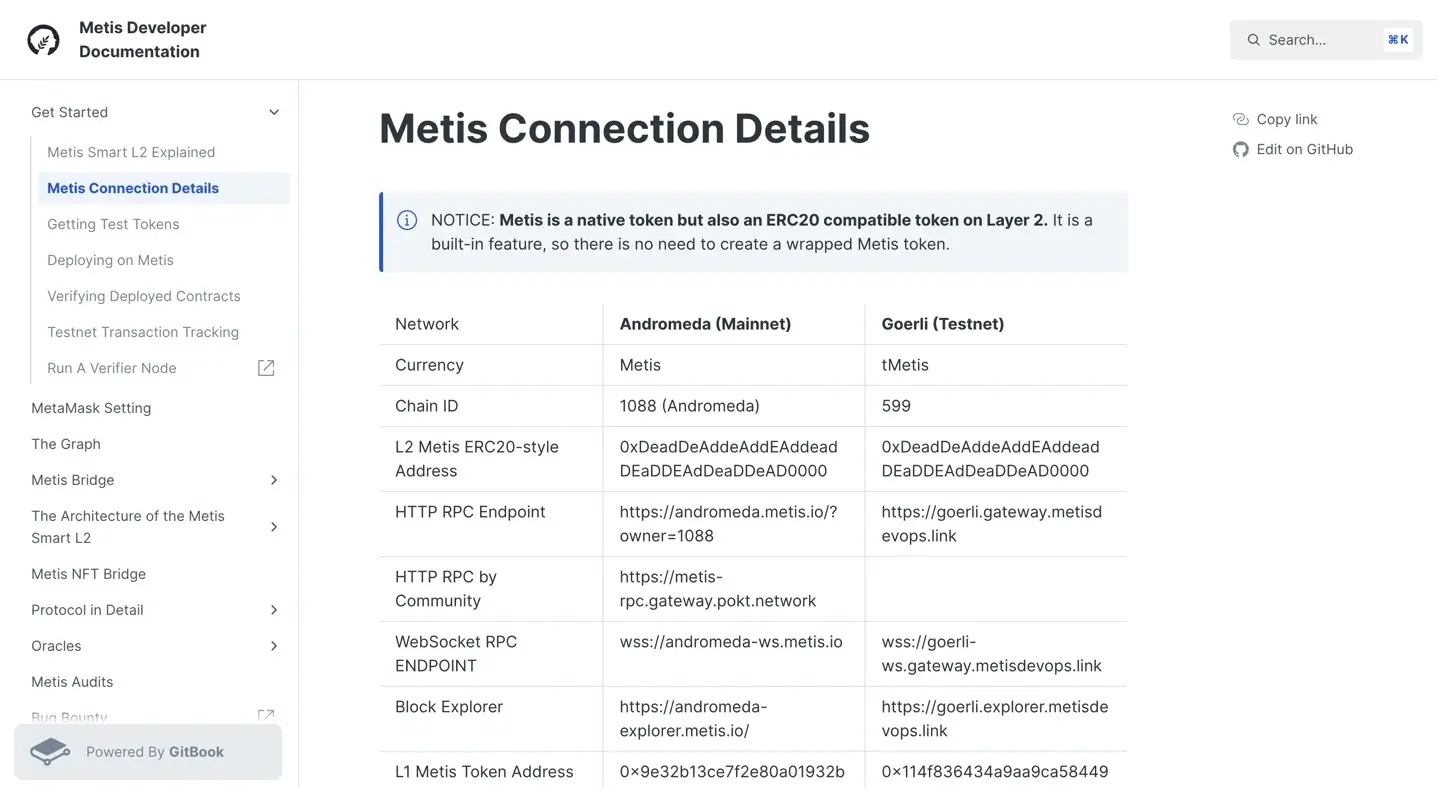Expand The Architecture of the Metis Smart L2
Image resolution: width=1437 pixels, height=788 pixels.
[273, 527]
